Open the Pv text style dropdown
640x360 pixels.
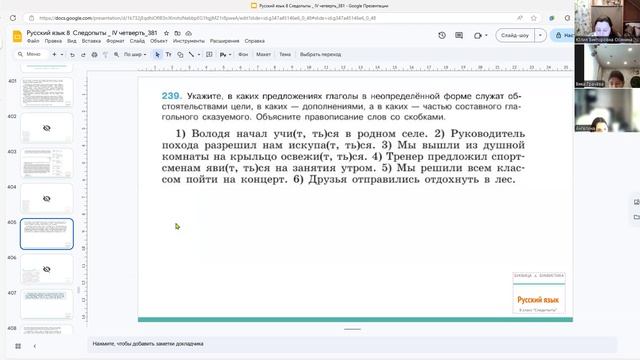pos(225,54)
